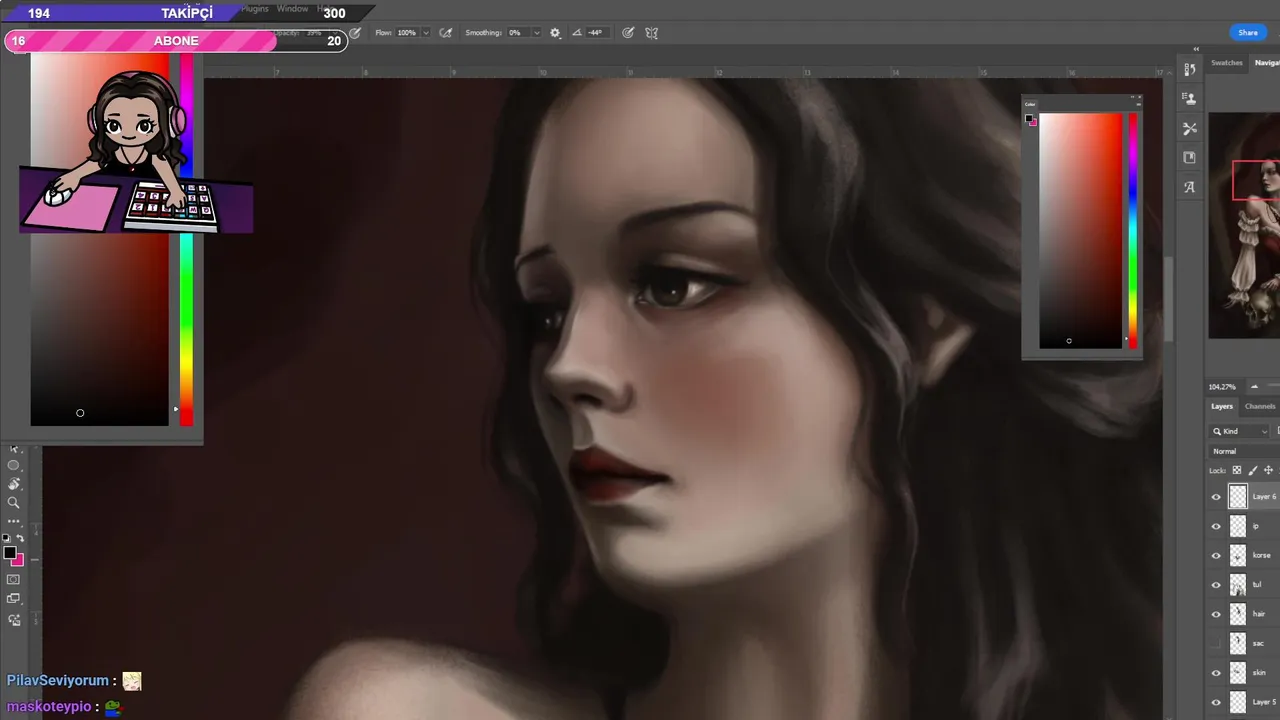
Task: Select the 'skin' layer name
Action: (1259, 673)
